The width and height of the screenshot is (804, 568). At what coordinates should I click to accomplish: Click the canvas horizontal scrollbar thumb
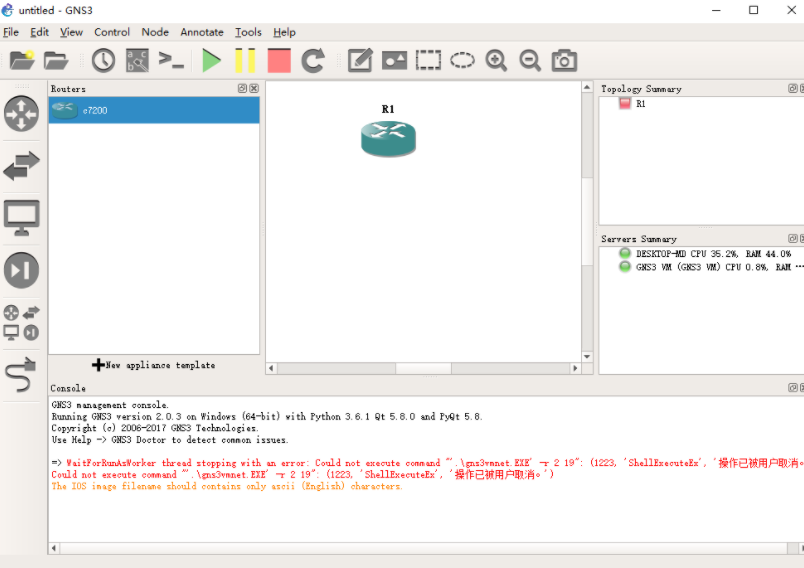(423, 368)
